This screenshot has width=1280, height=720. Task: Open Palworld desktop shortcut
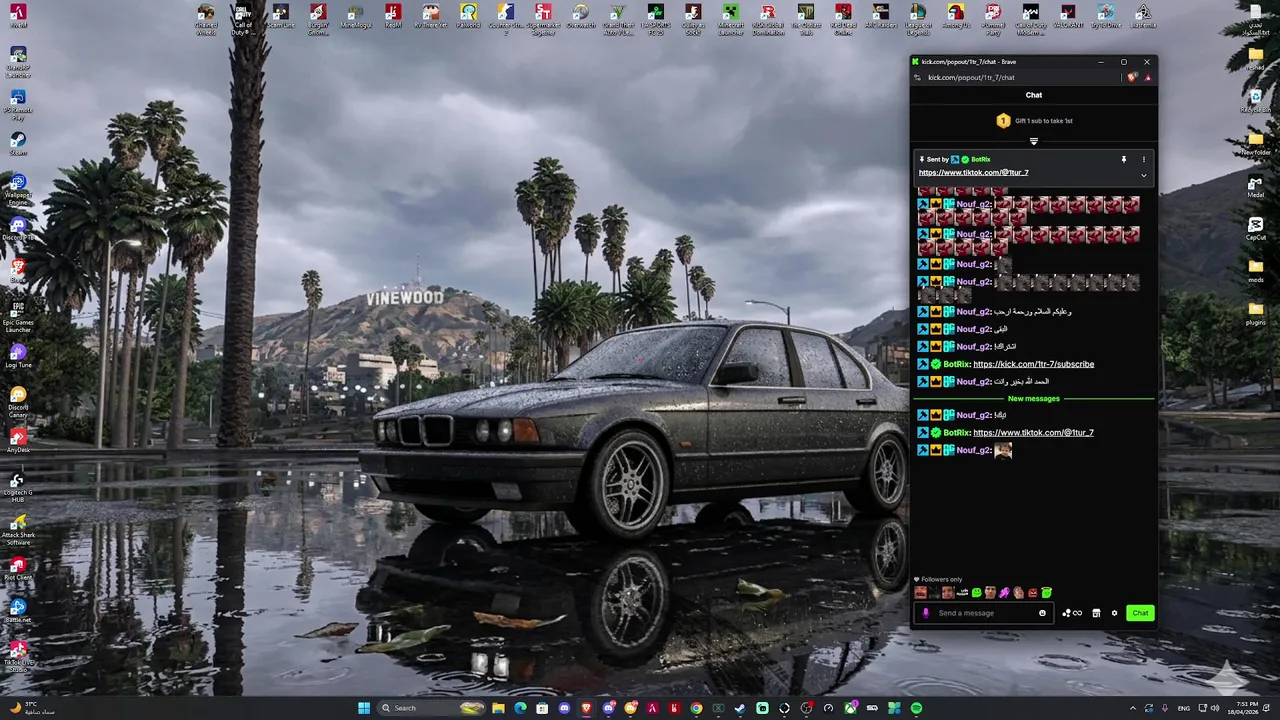(x=468, y=17)
